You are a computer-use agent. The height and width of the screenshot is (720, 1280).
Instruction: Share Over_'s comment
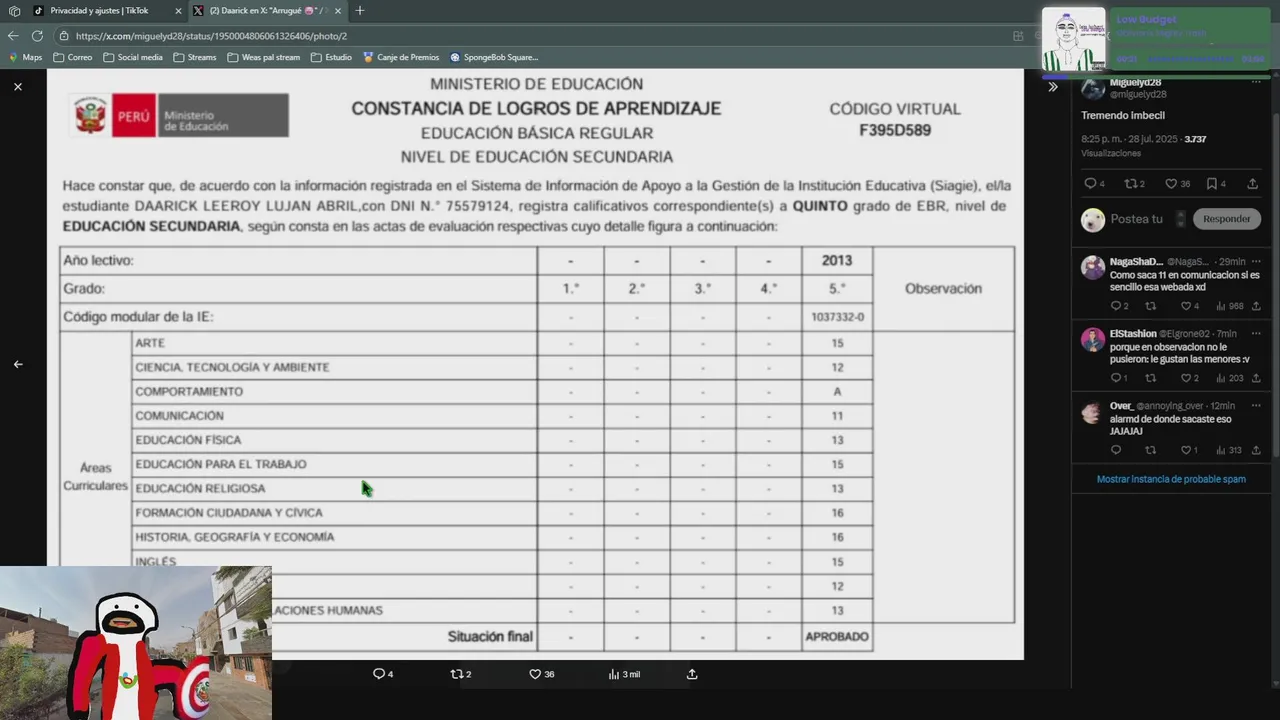(1256, 450)
